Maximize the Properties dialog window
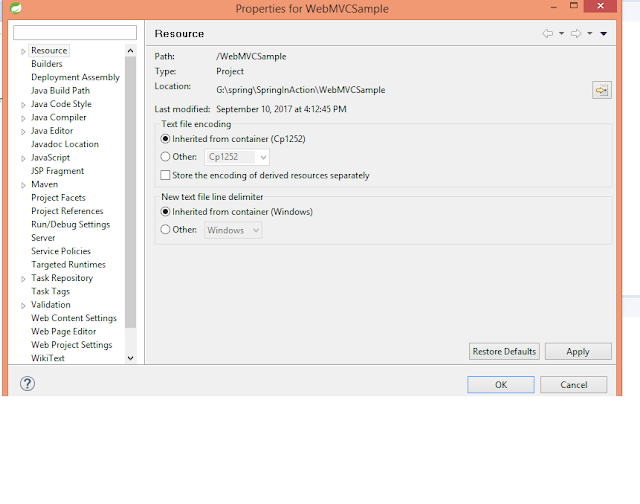The image size is (640, 504). click(573, 6)
